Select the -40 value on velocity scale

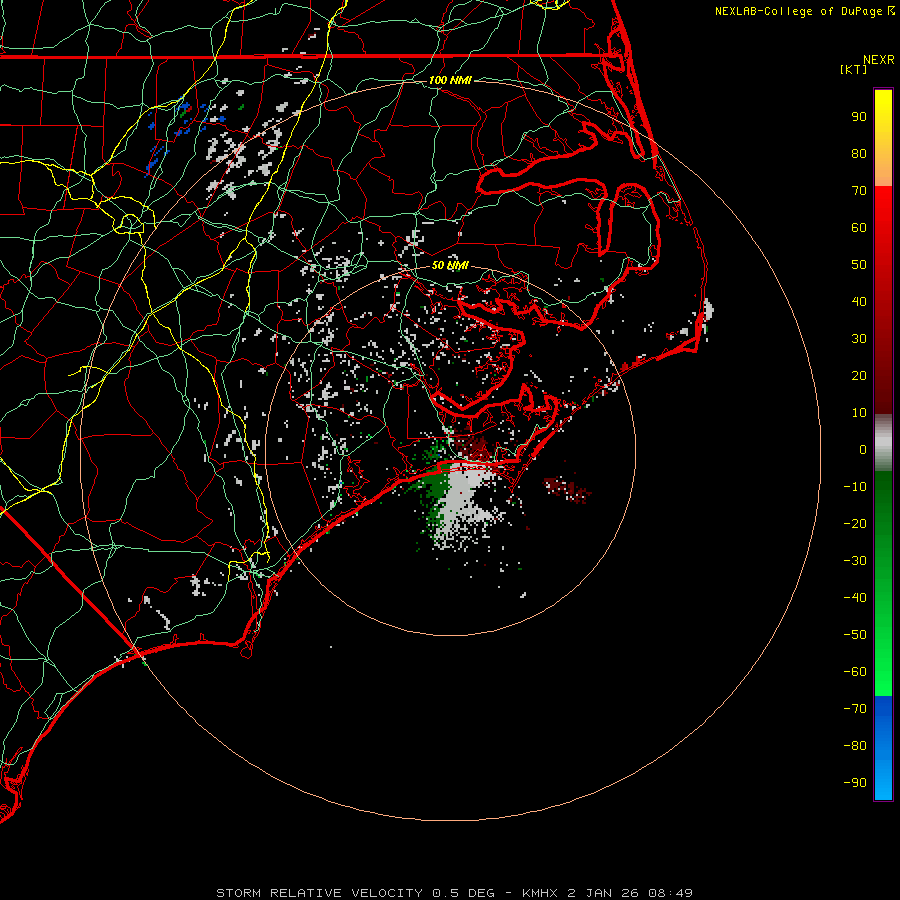click(855, 598)
